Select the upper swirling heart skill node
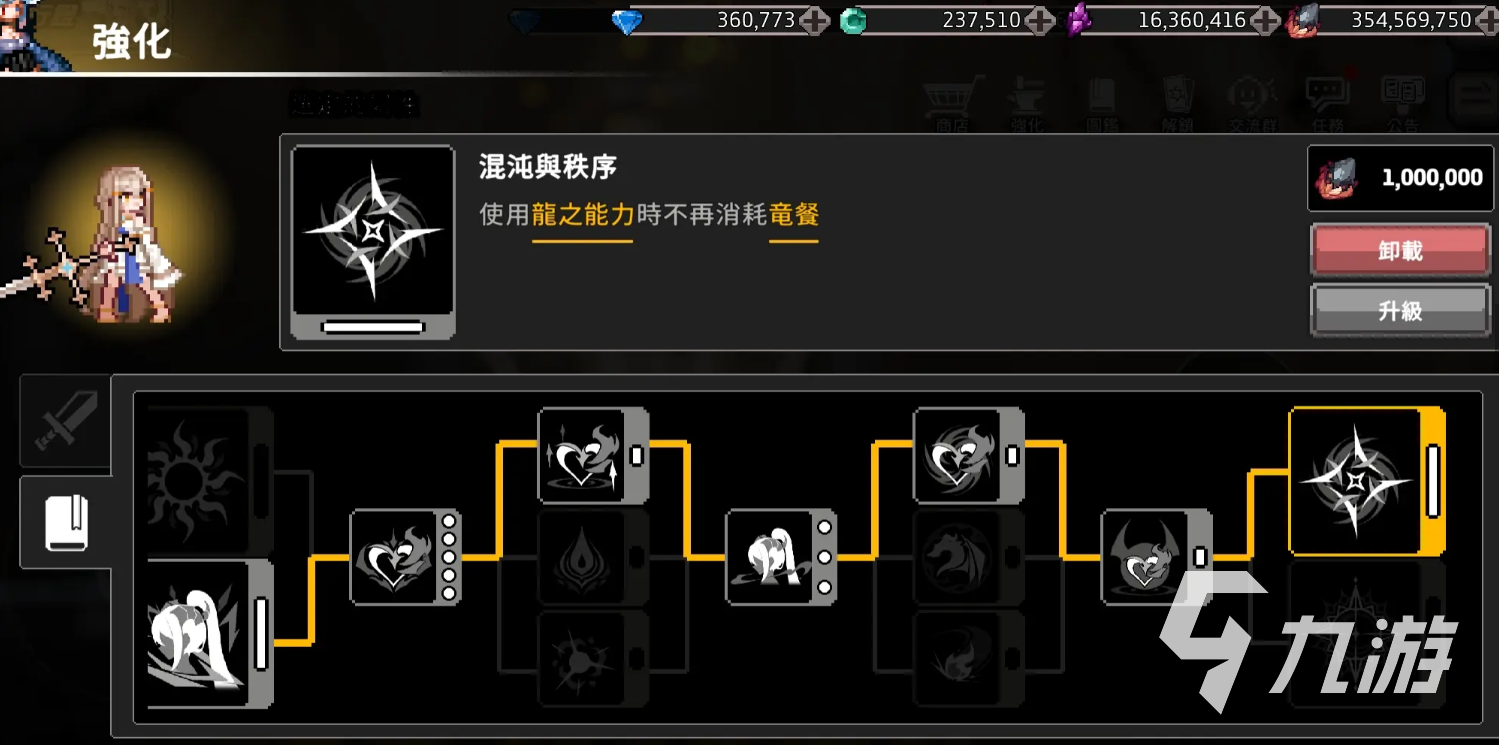Viewport: 1499px width, 745px height. click(x=969, y=455)
